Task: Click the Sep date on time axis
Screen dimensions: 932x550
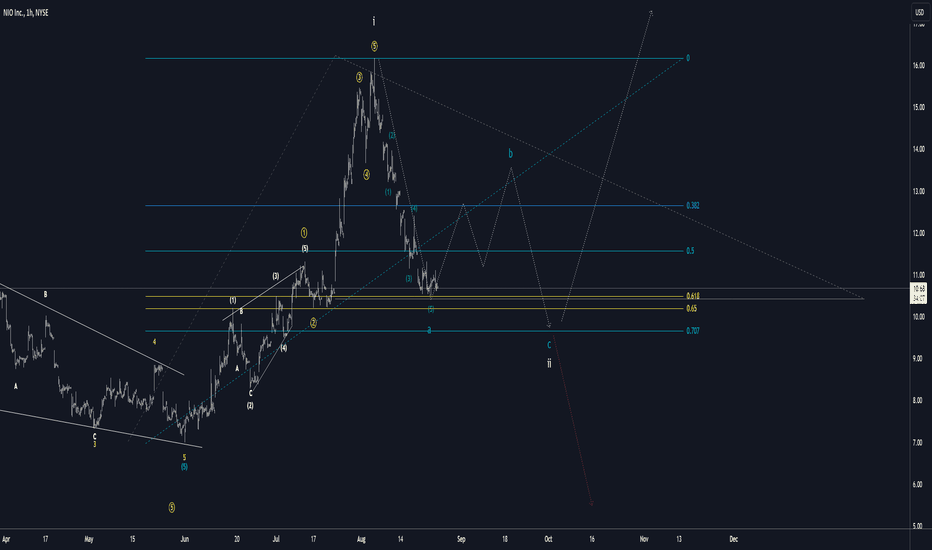Action: pyautogui.click(x=461, y=539)
